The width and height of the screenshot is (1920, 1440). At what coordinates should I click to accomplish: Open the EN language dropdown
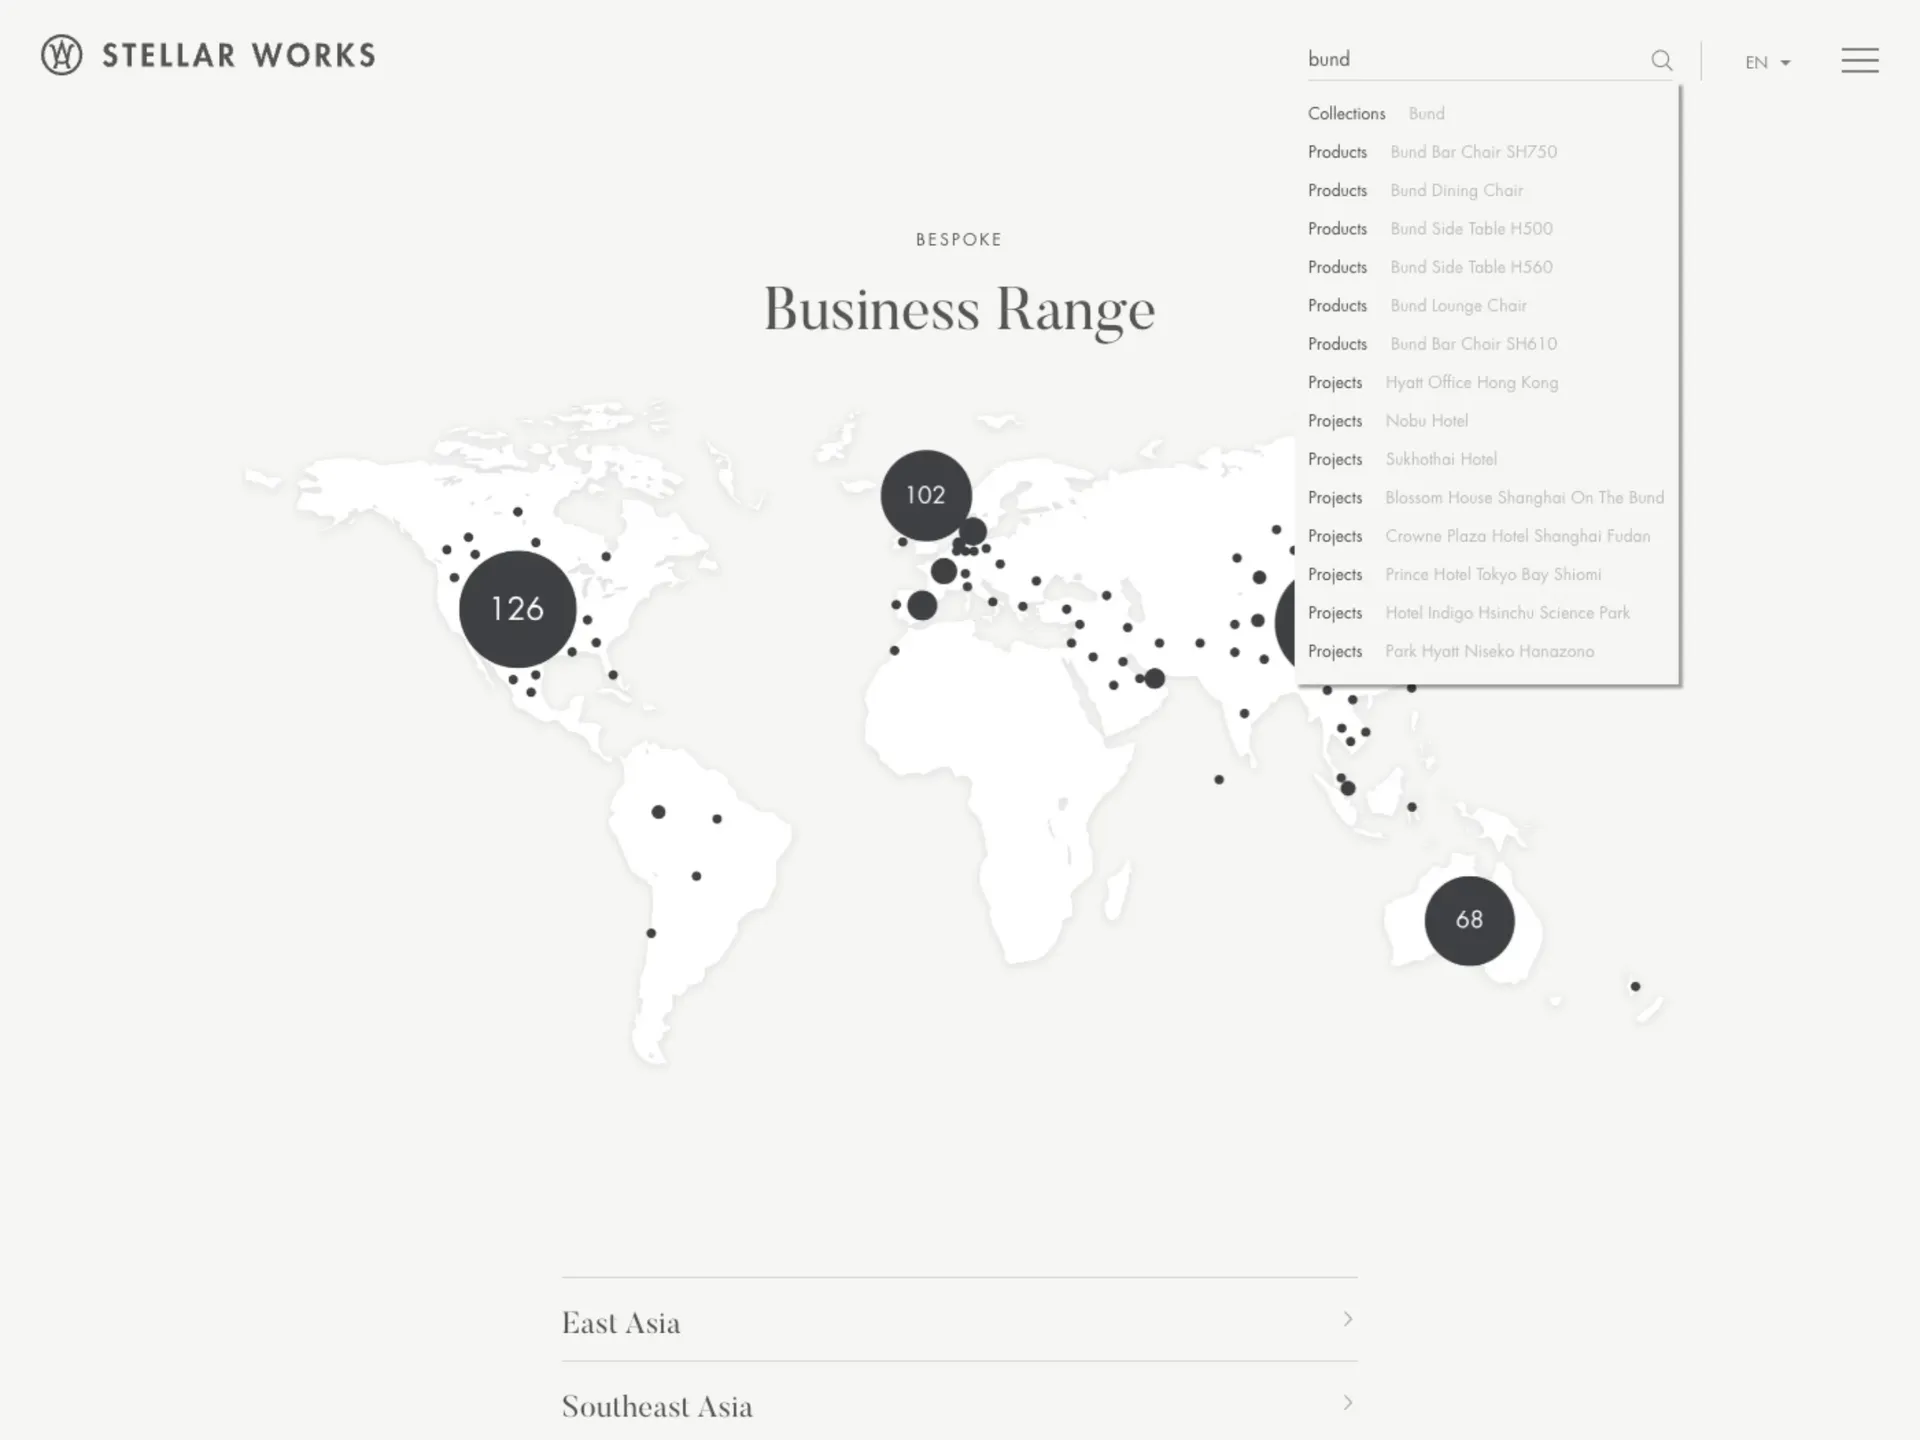click(1767, 62)
